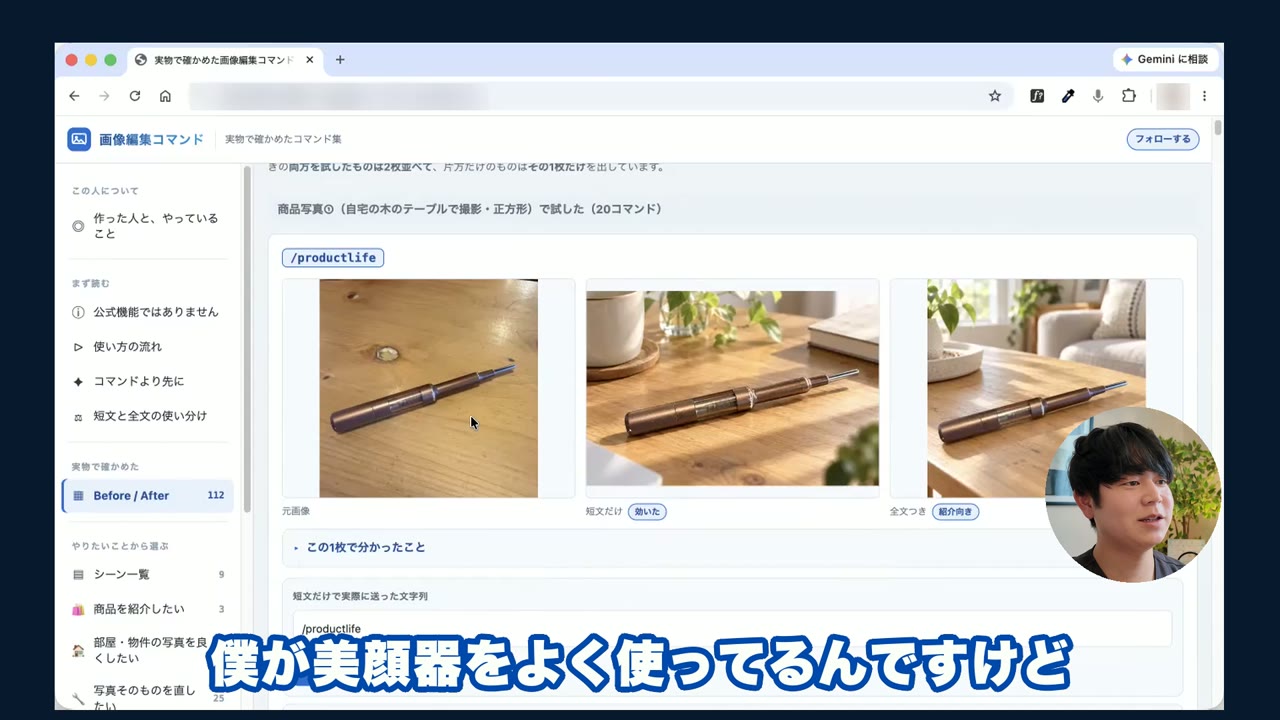Open 短文と全文の使い分け sidebar item
The image size is (1280, 720).
click(x=148, y=416)
